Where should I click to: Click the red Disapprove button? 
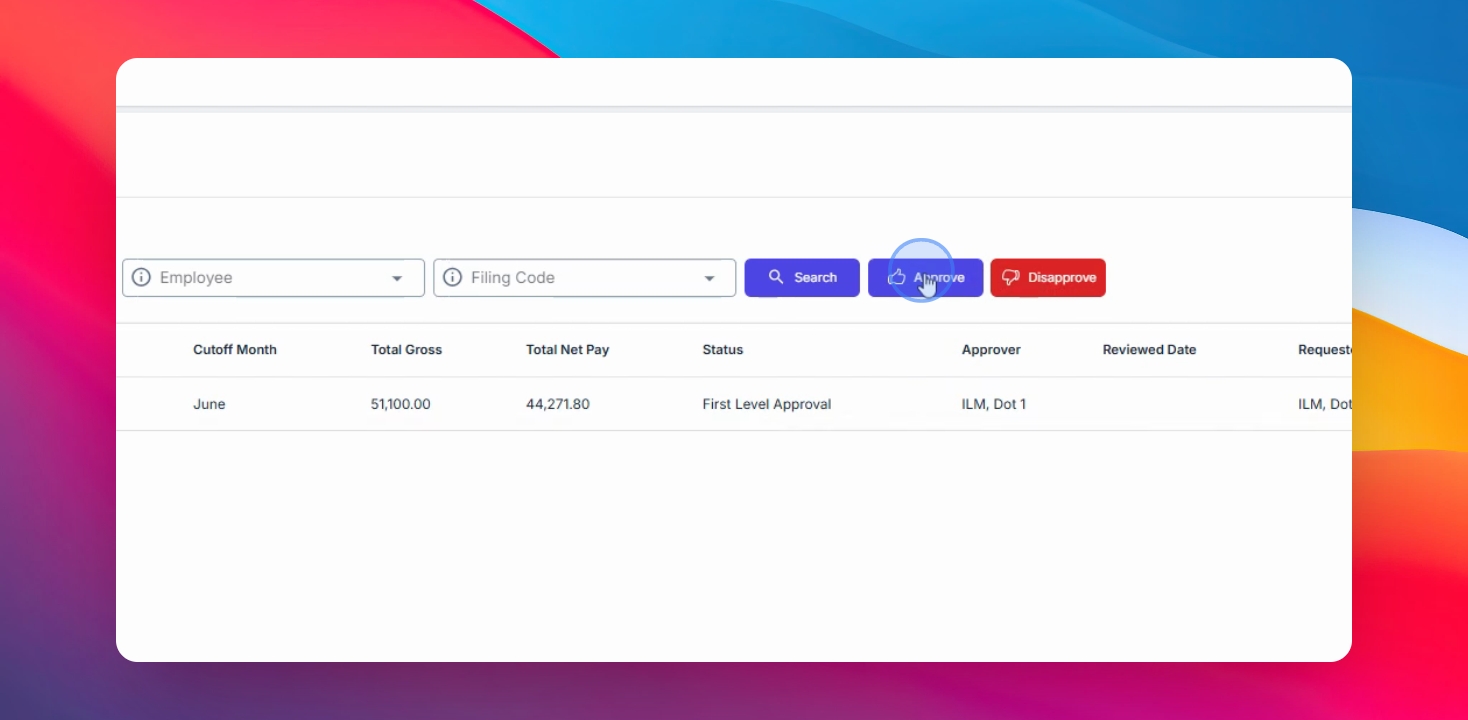pos(1048,278)
